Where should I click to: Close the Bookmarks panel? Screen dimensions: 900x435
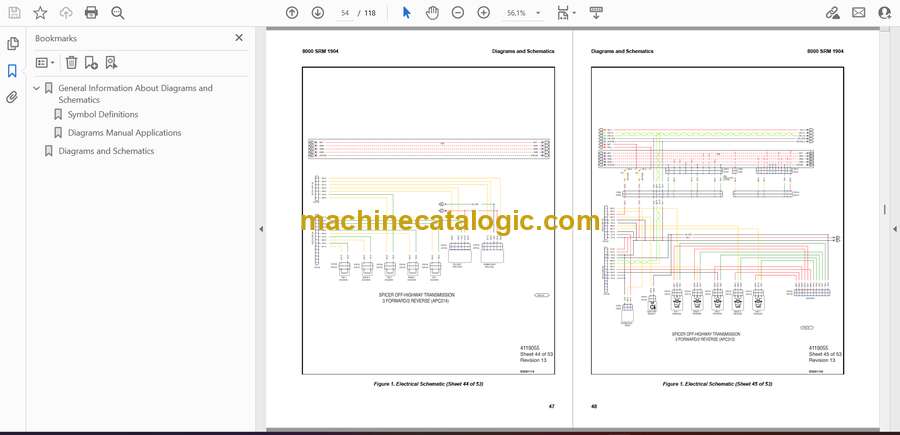pyautogui.click(x=239, y=38)
